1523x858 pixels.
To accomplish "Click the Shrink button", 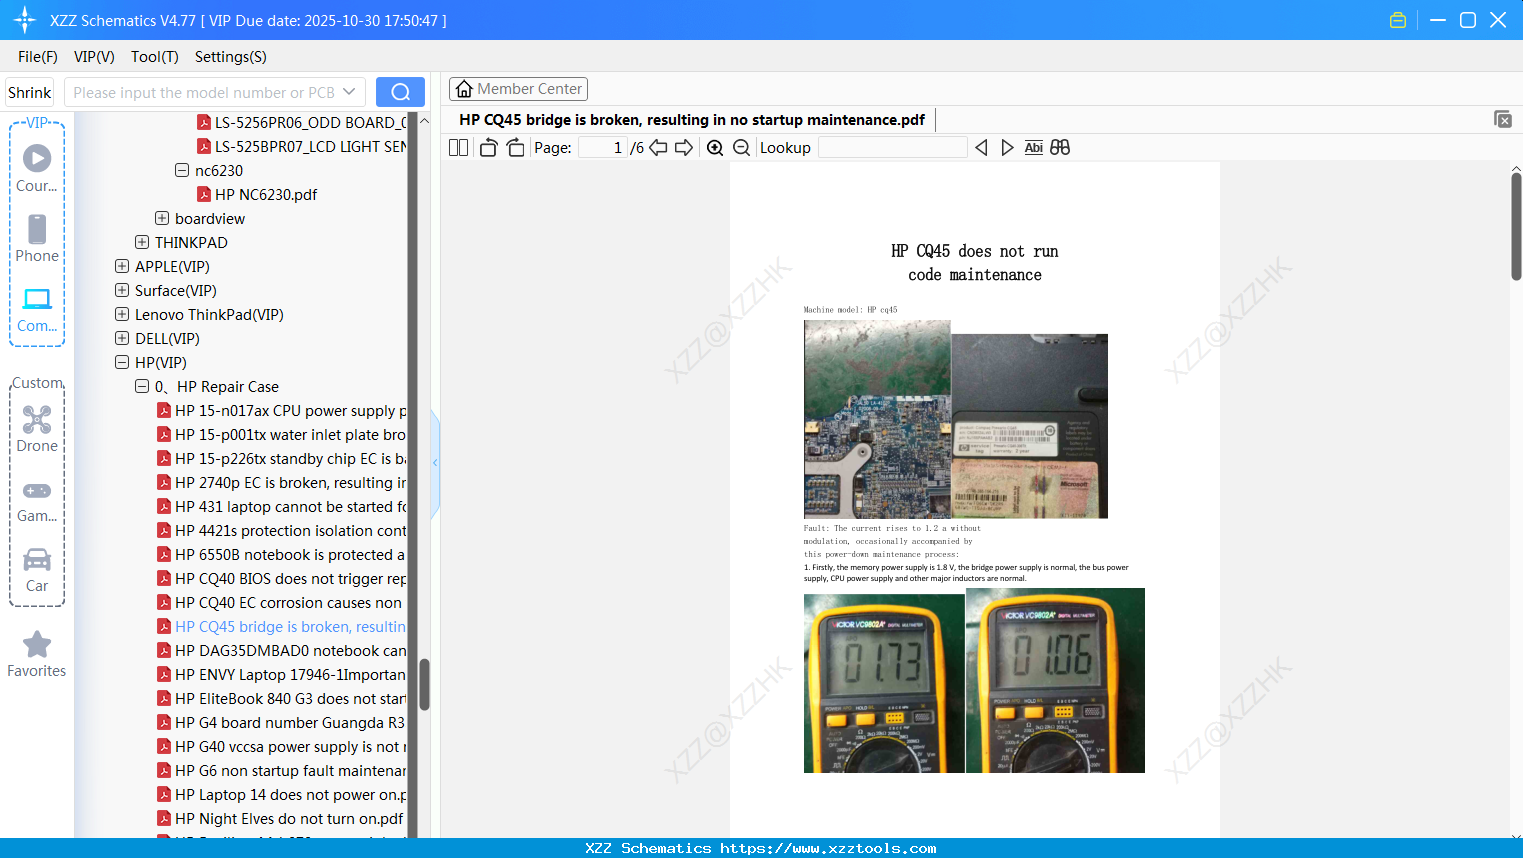I will pos(29,92).
